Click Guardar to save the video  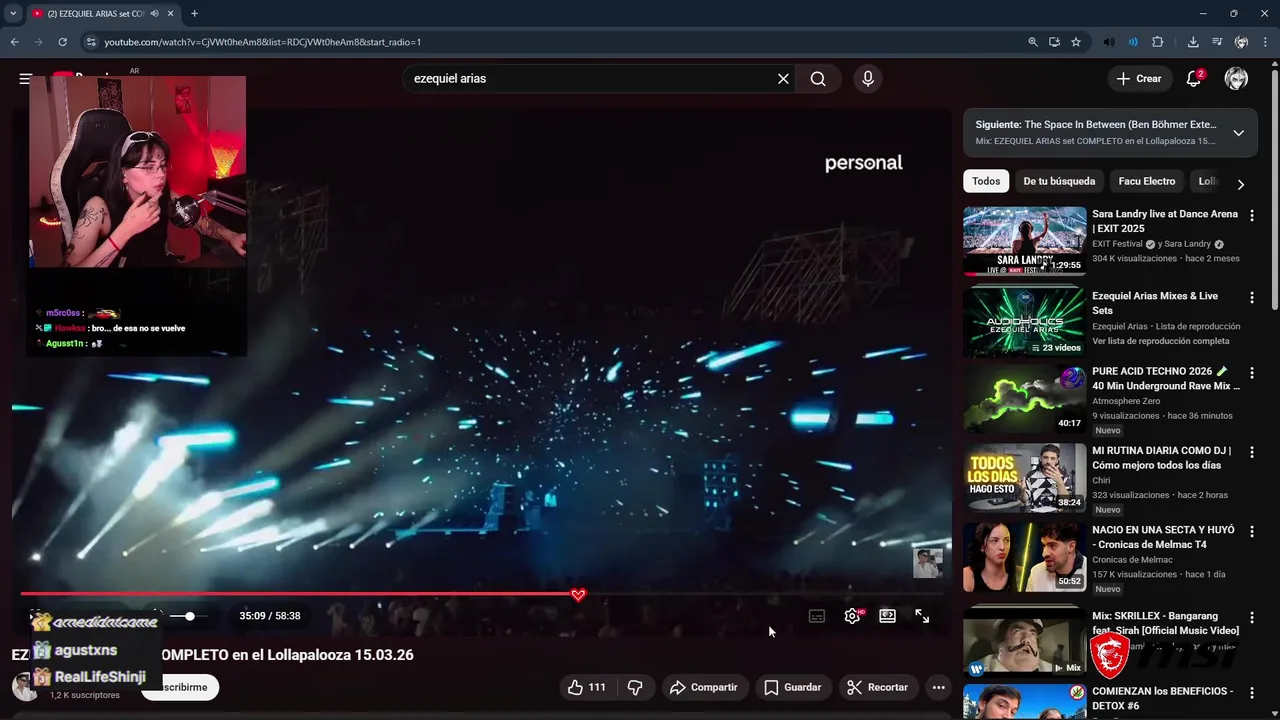(x=793, y=687)
